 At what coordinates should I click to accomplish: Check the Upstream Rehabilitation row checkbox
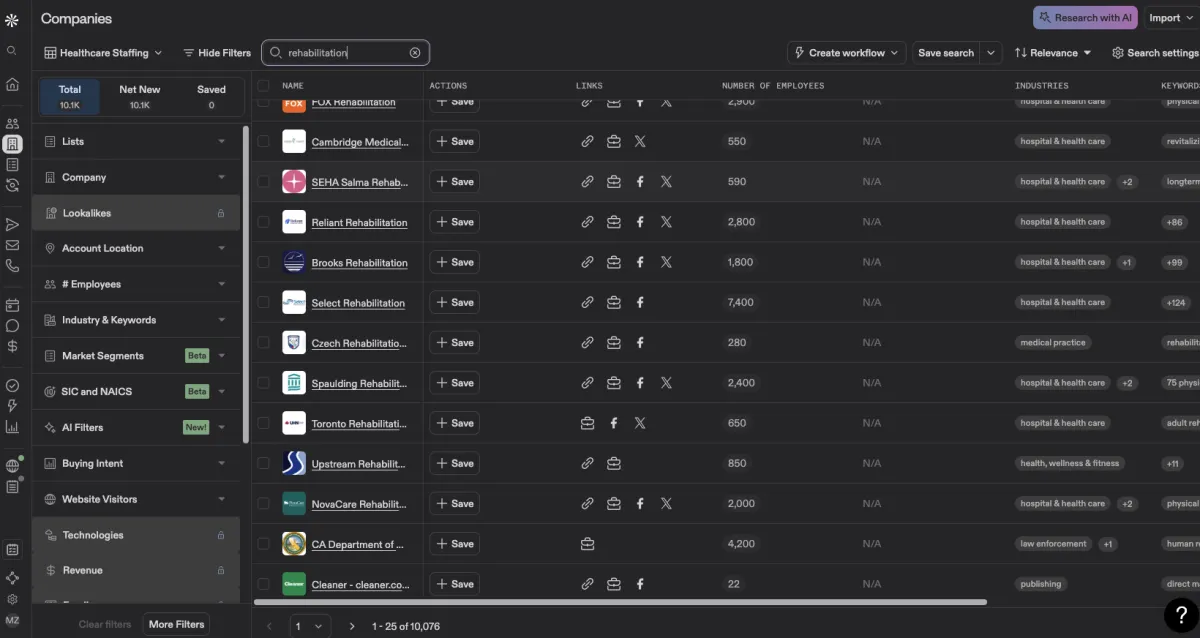coord(263,463)
